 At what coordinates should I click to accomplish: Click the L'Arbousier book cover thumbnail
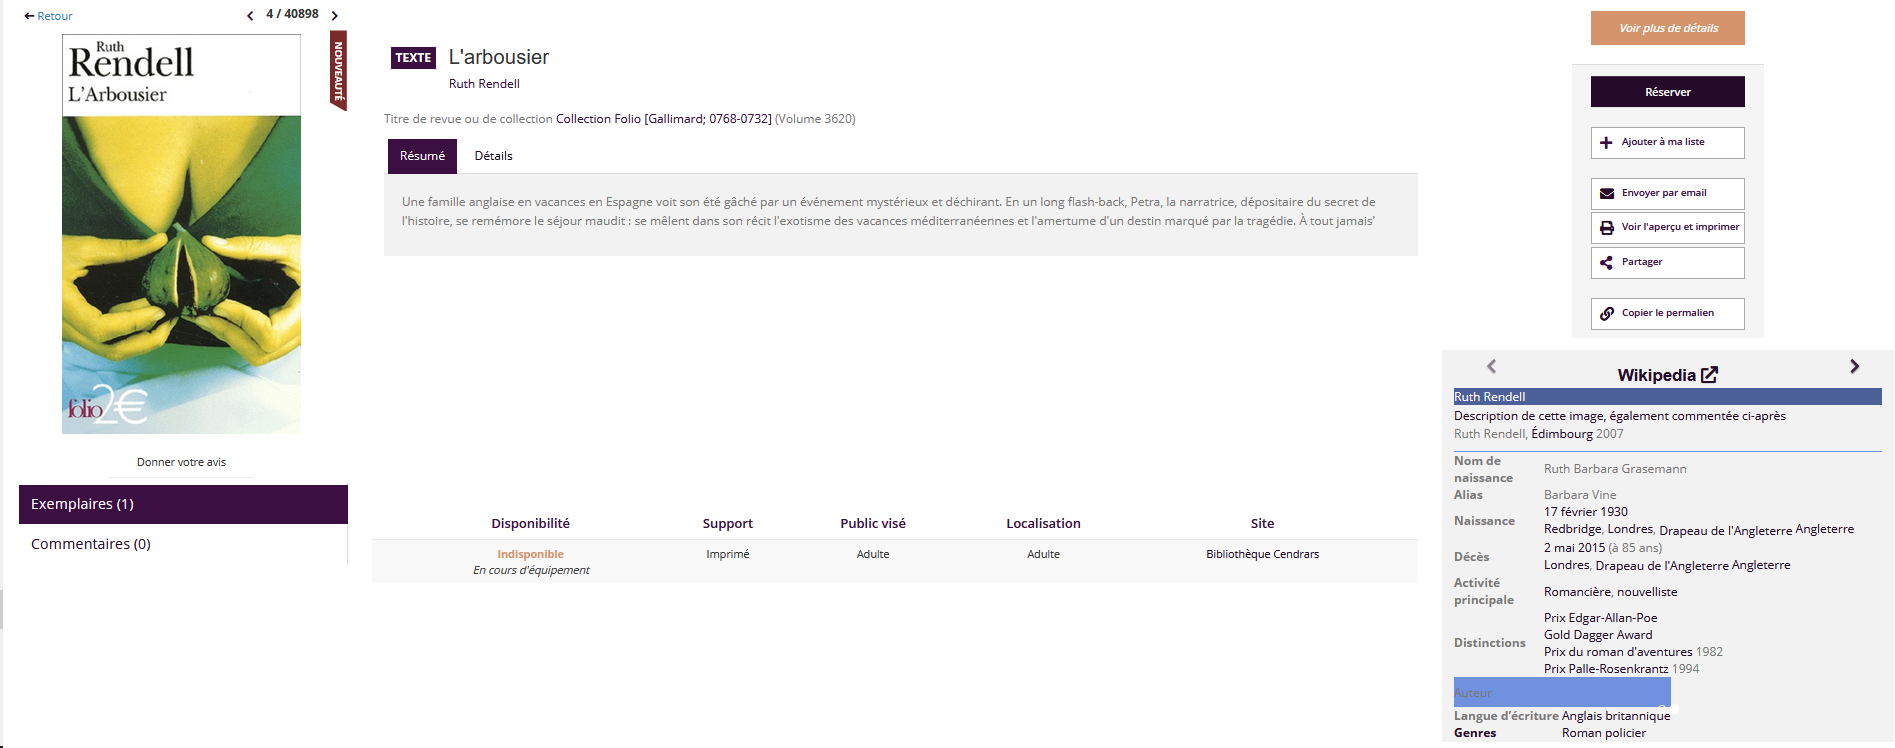[181, 234]
